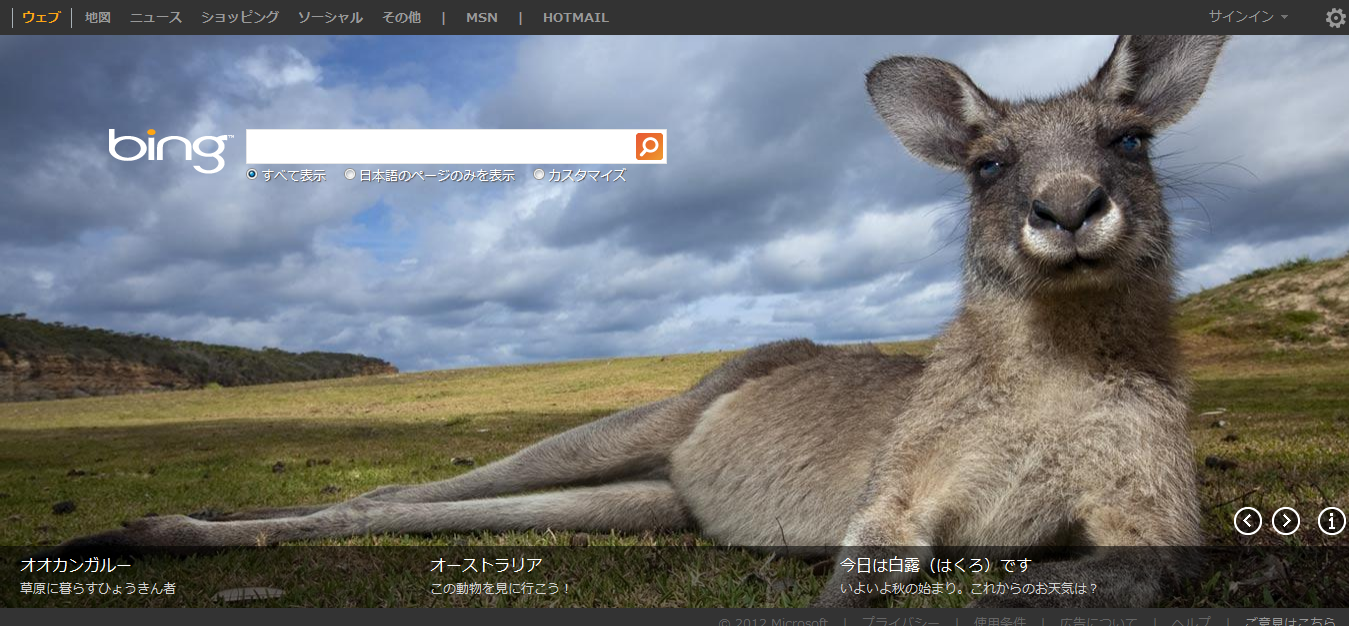Select the すべて表示 radio button
Image resolution: width=1349 pixels, height=626 pixels.
coord(252,174)
